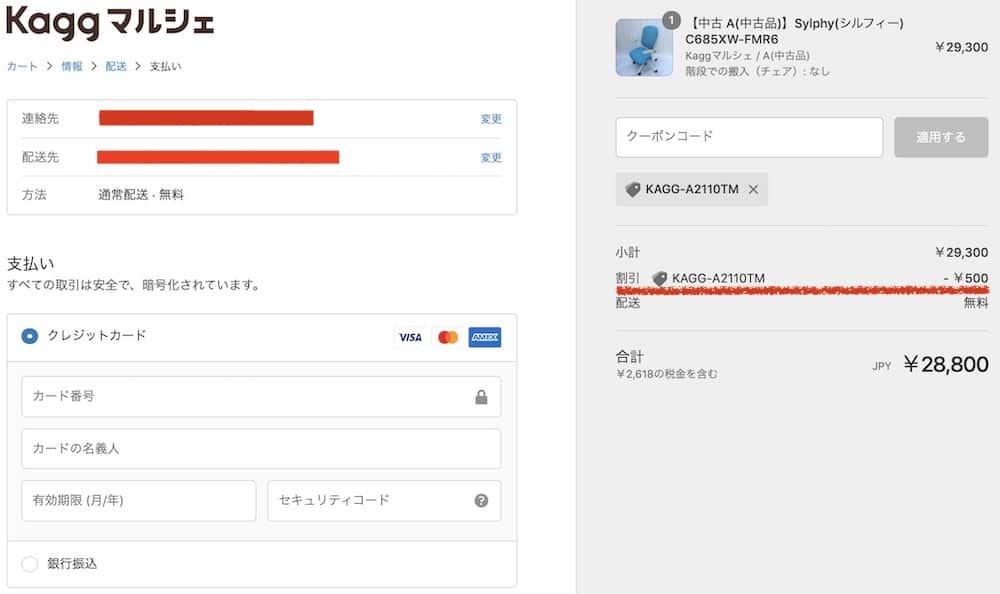This screenshot has height=594, width=1000.
Task: Remove the KAGG-A2110TM coupon tag
Action: tap(753, 189)
